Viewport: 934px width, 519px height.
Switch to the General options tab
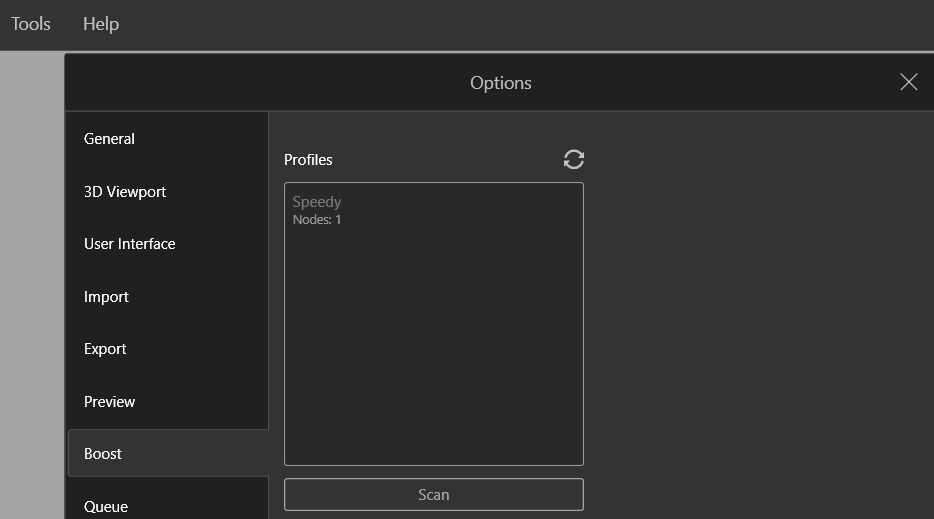pos(110,139)
